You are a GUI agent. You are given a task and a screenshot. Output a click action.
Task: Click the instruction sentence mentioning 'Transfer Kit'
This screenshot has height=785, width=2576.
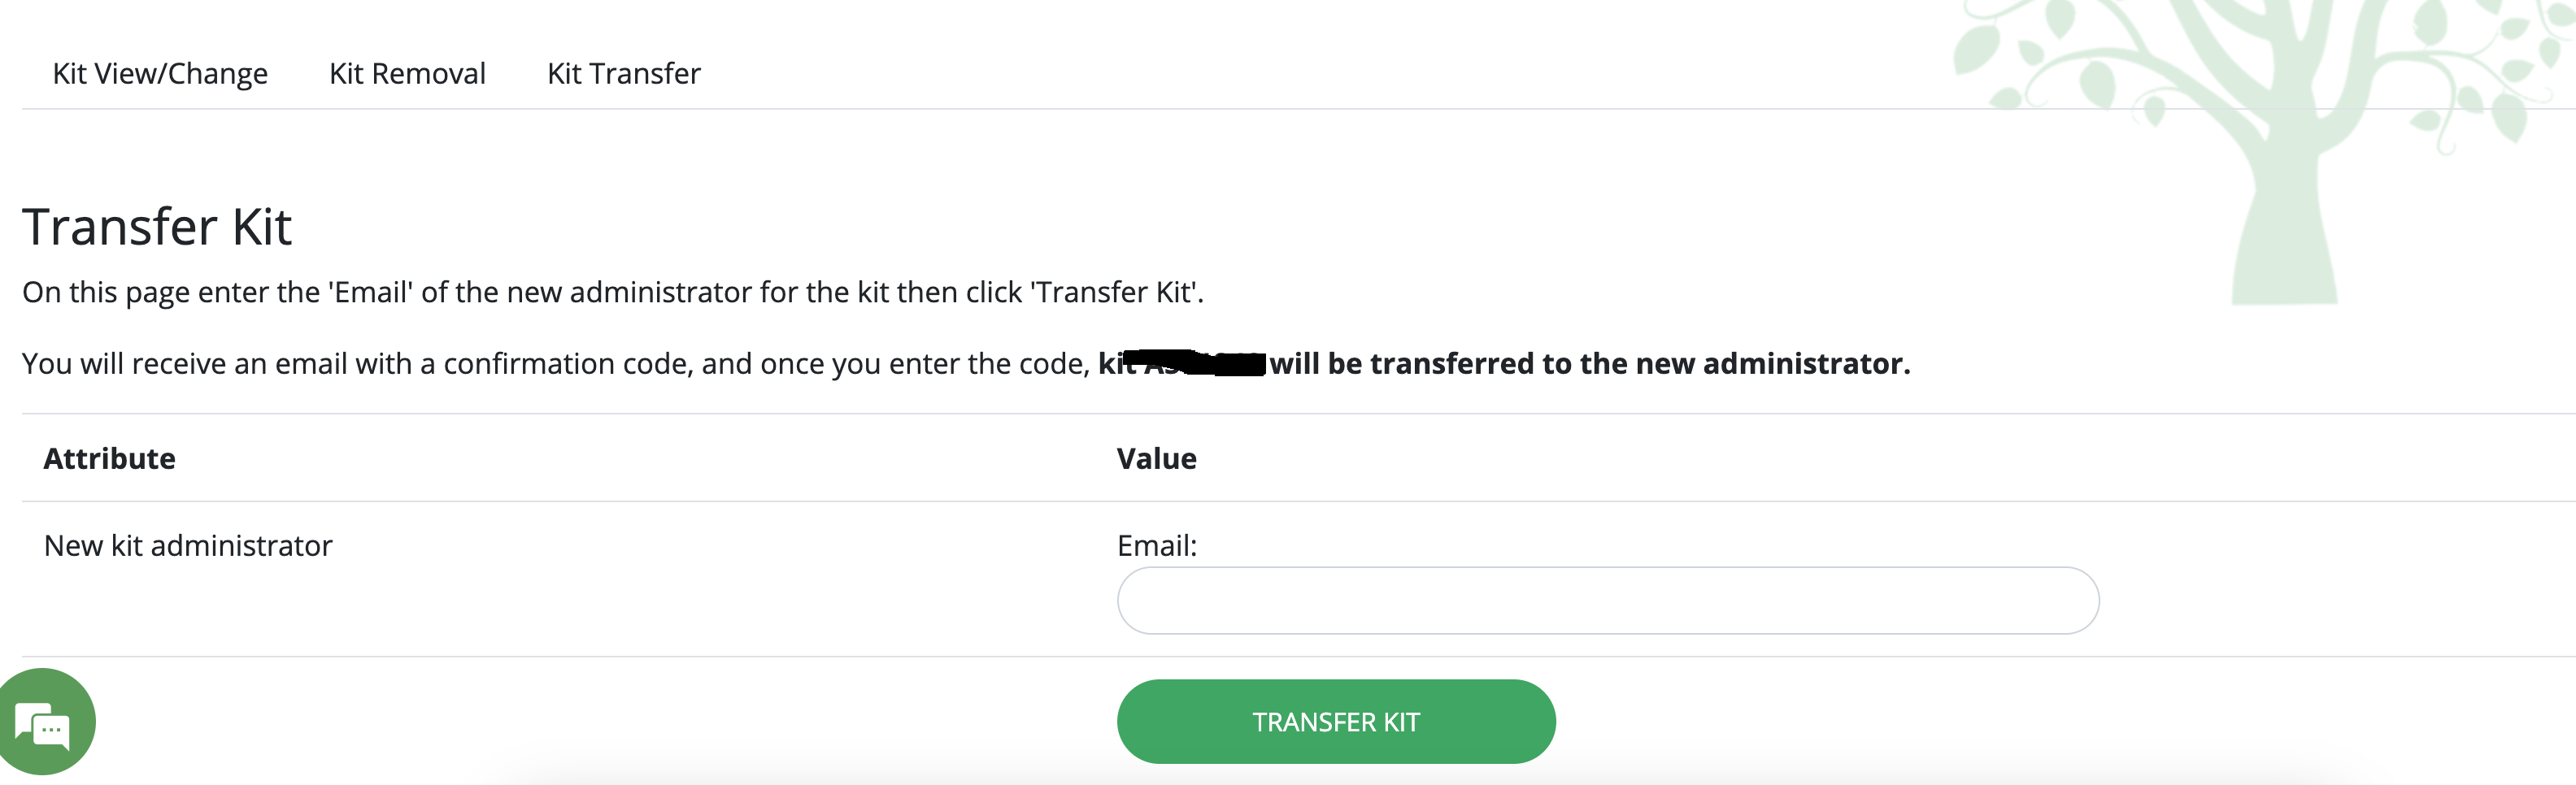[613, 292]
